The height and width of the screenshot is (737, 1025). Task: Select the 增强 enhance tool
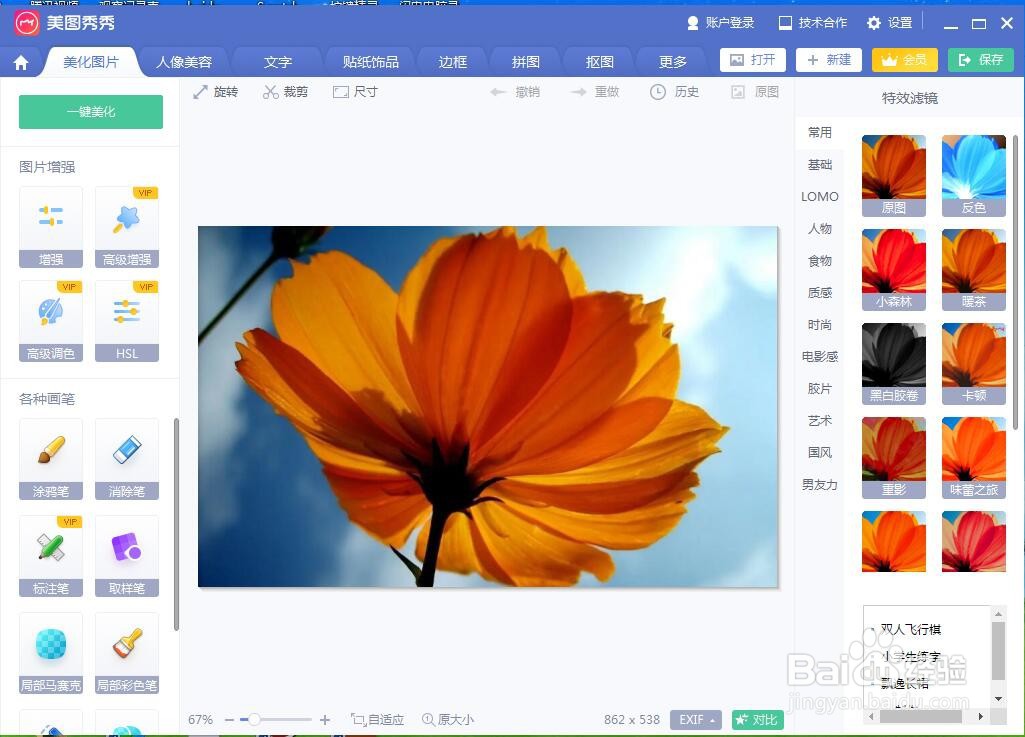51,227
